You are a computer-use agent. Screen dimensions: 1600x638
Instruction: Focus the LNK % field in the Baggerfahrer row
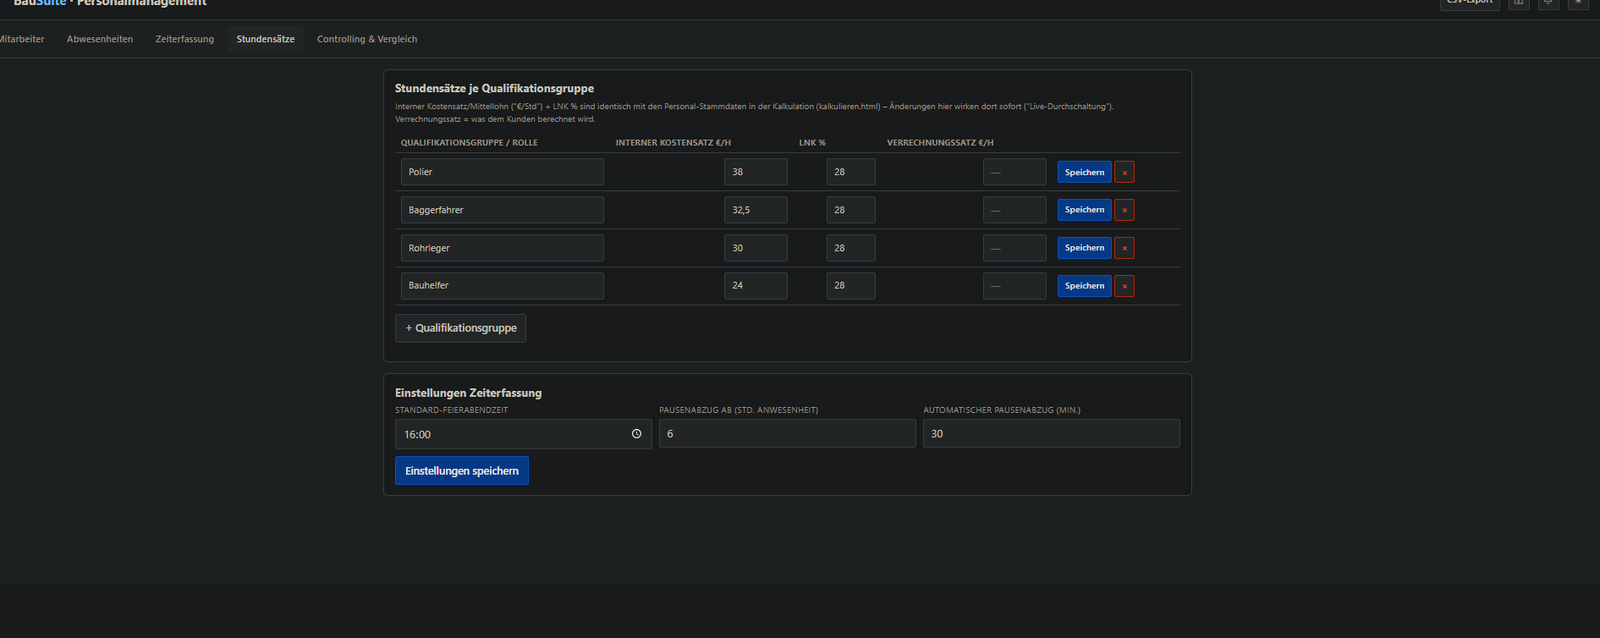click(851, 210)
